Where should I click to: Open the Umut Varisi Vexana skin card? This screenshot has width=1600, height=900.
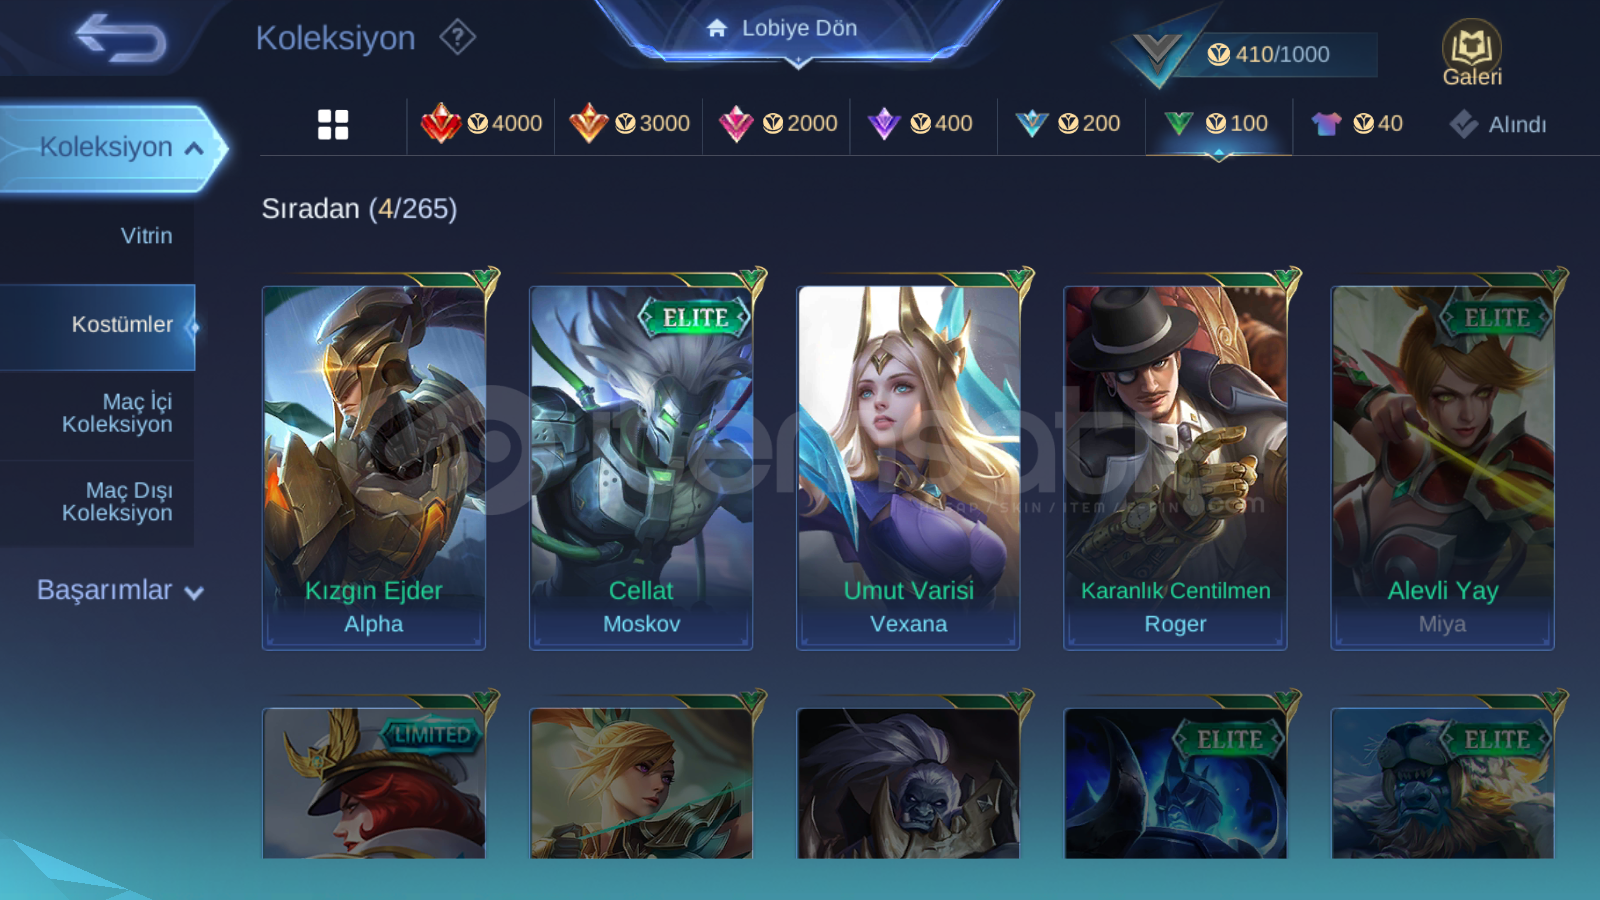pyautogui.click(x=908, y=466)
